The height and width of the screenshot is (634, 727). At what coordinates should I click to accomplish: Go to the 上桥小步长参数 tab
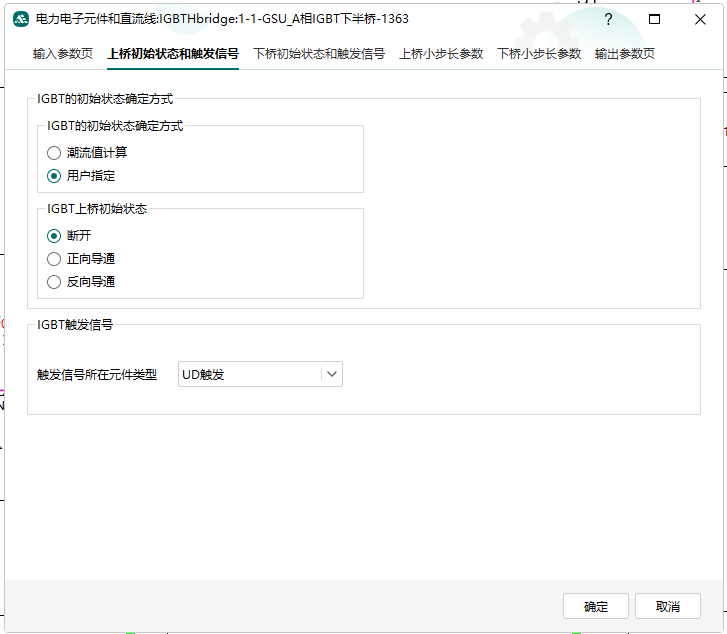tap(441, 54)
